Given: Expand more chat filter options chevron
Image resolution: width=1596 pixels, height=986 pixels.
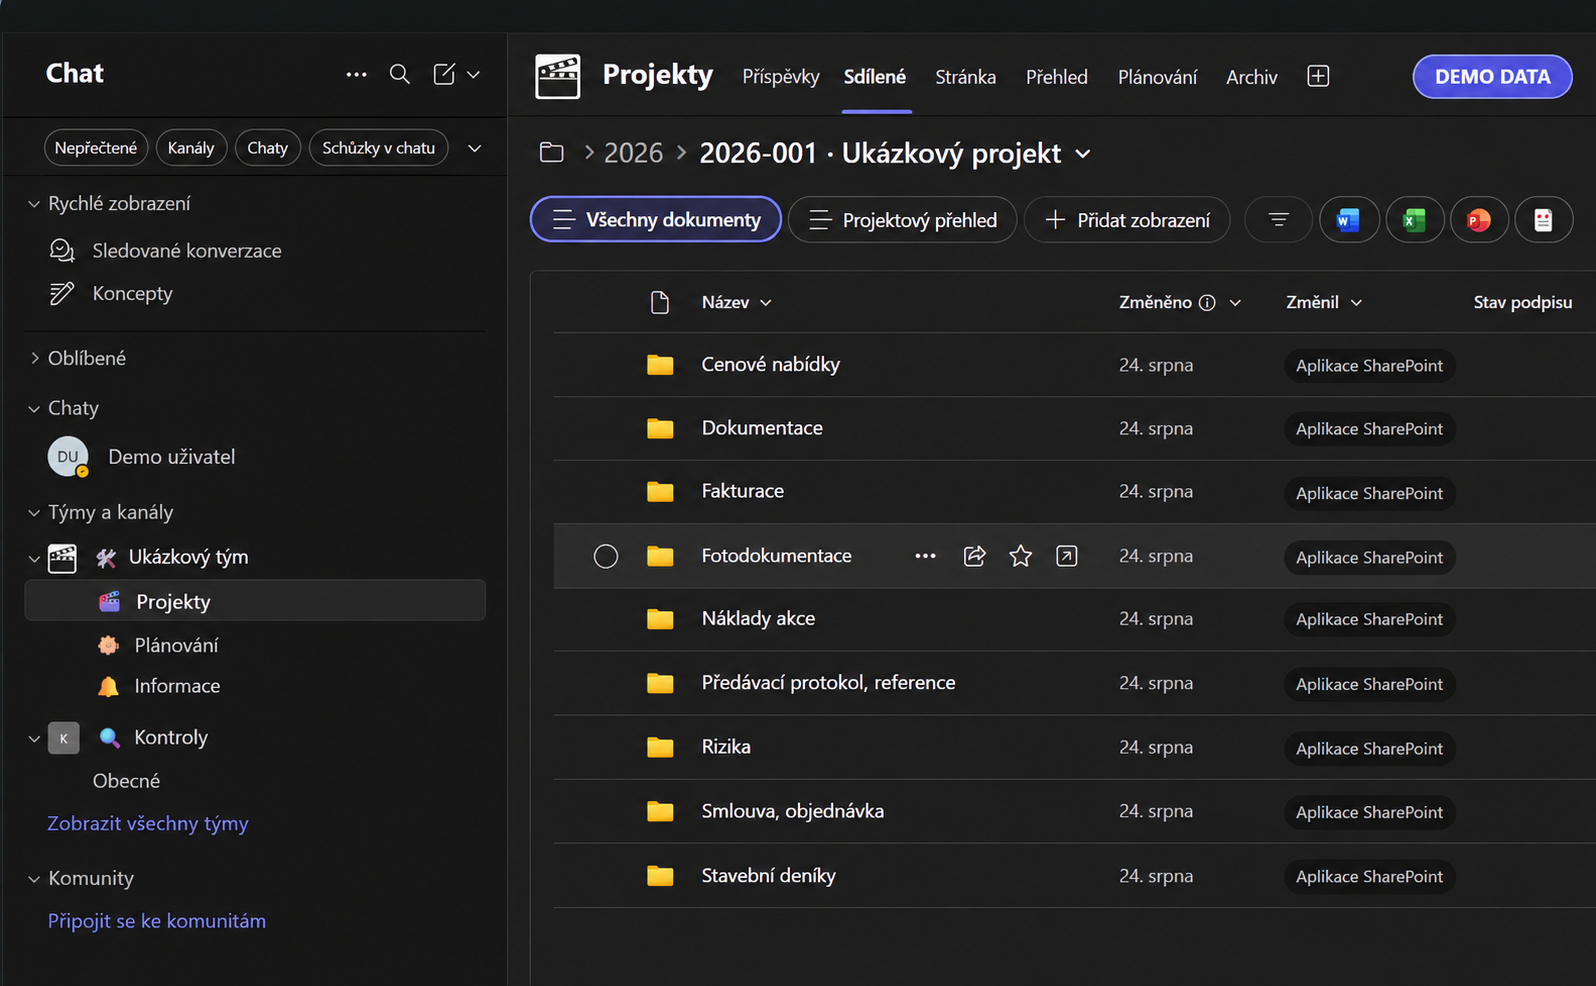Looking at the screenshot, I should point(475,148).
